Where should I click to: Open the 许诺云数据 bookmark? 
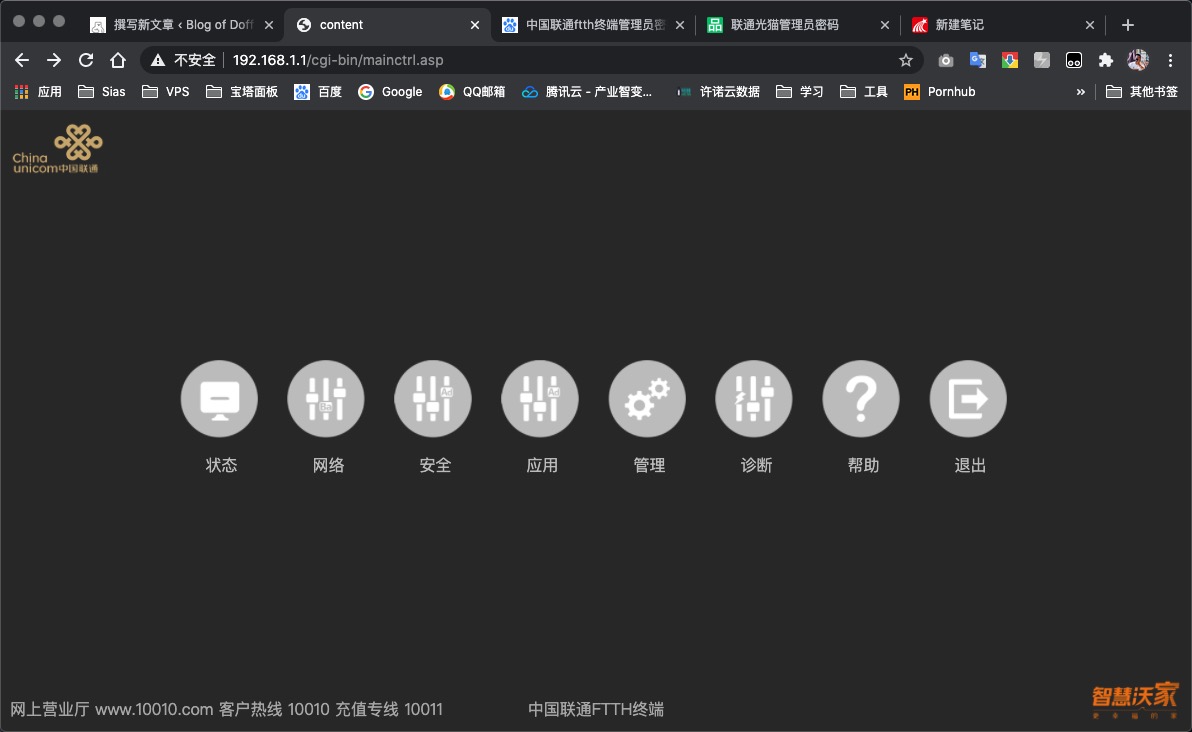718,92
